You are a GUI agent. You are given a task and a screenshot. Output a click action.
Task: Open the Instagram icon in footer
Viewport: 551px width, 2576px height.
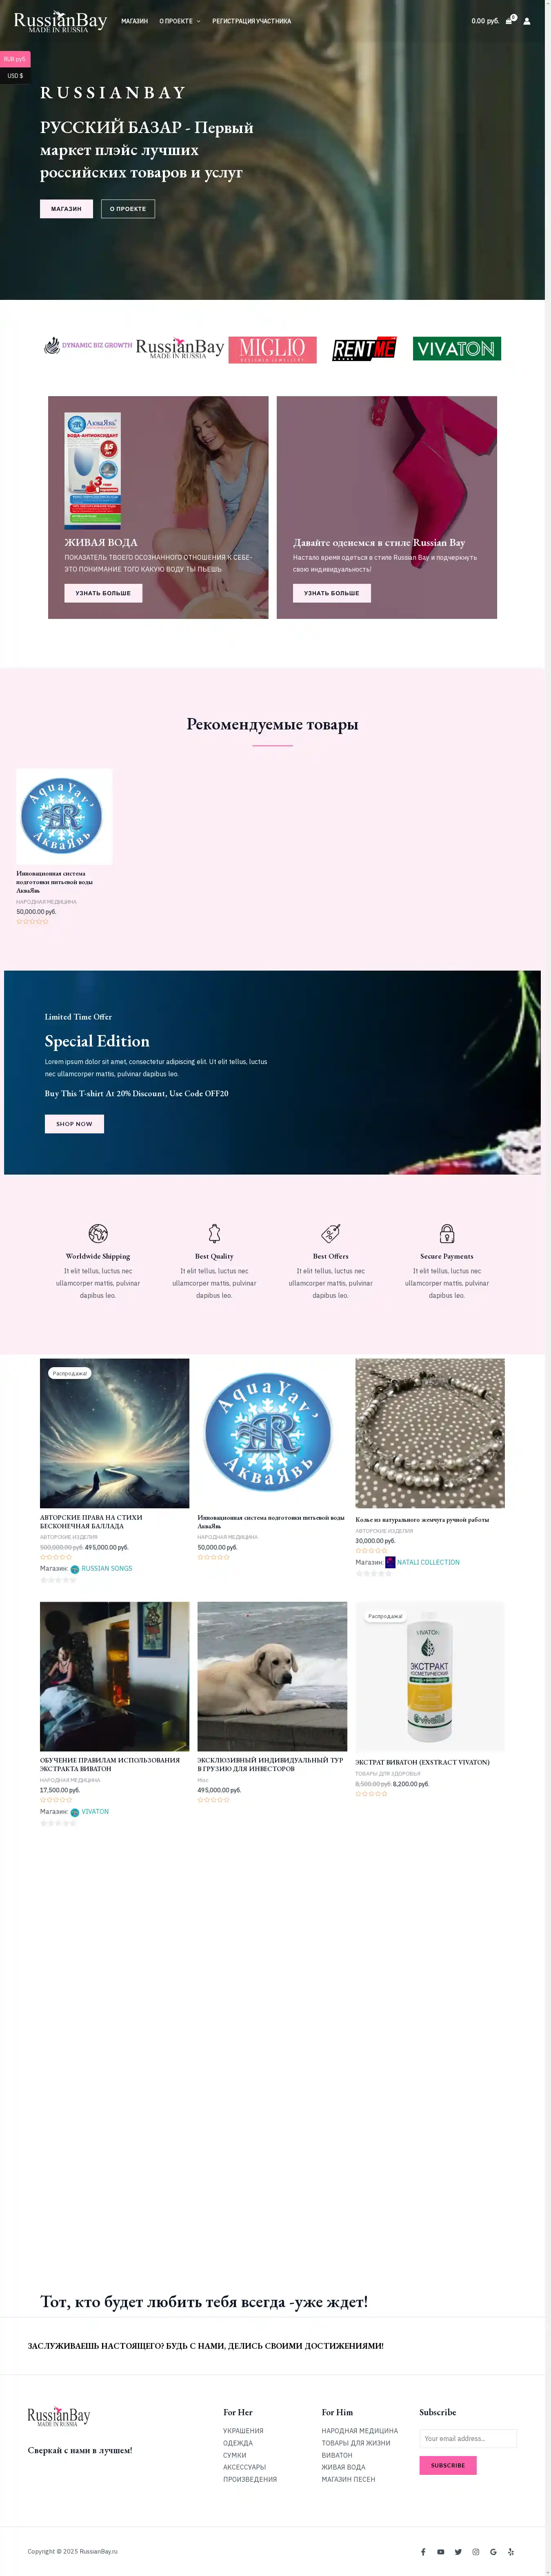coord(476,2551)
